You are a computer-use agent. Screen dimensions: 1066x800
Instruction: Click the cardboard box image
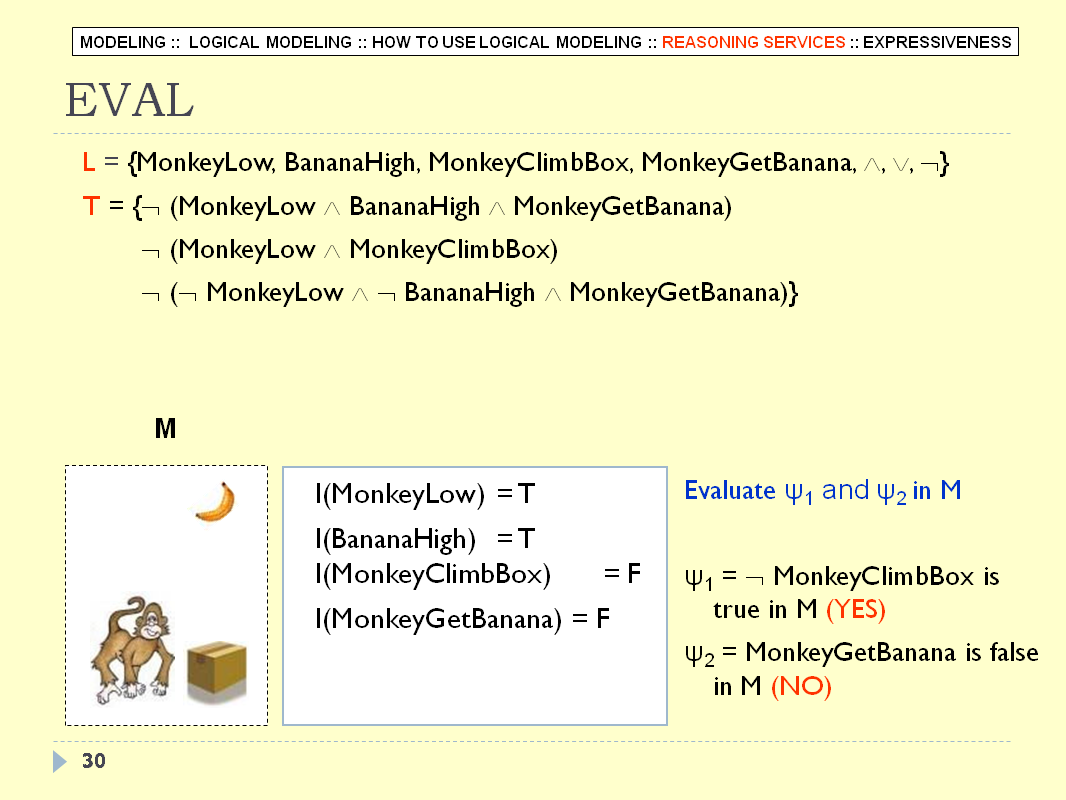tap(217, 671)
